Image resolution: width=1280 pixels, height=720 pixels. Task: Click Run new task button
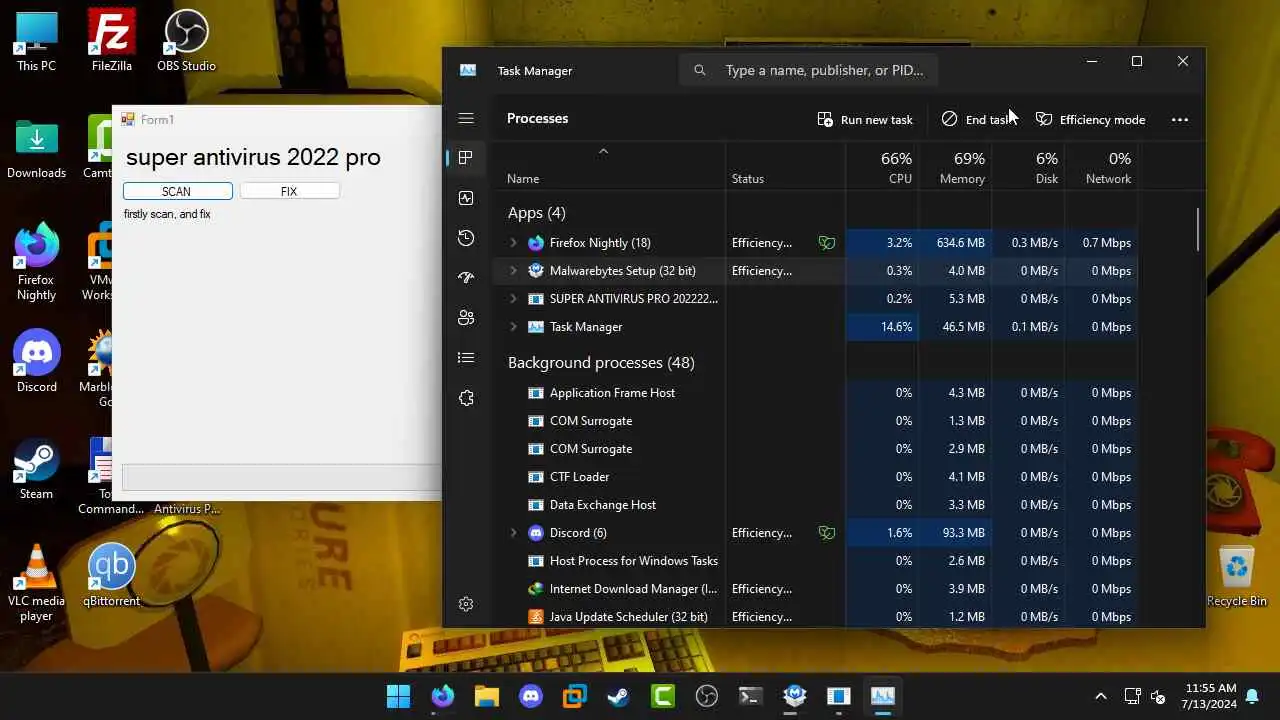(865, 119)
